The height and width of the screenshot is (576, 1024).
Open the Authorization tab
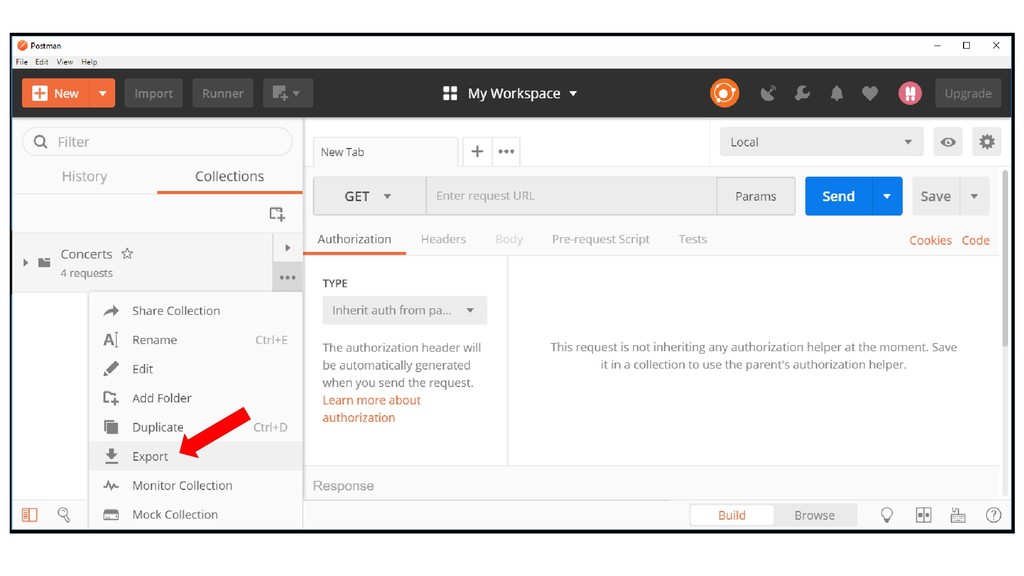click(x=354, y=239)
